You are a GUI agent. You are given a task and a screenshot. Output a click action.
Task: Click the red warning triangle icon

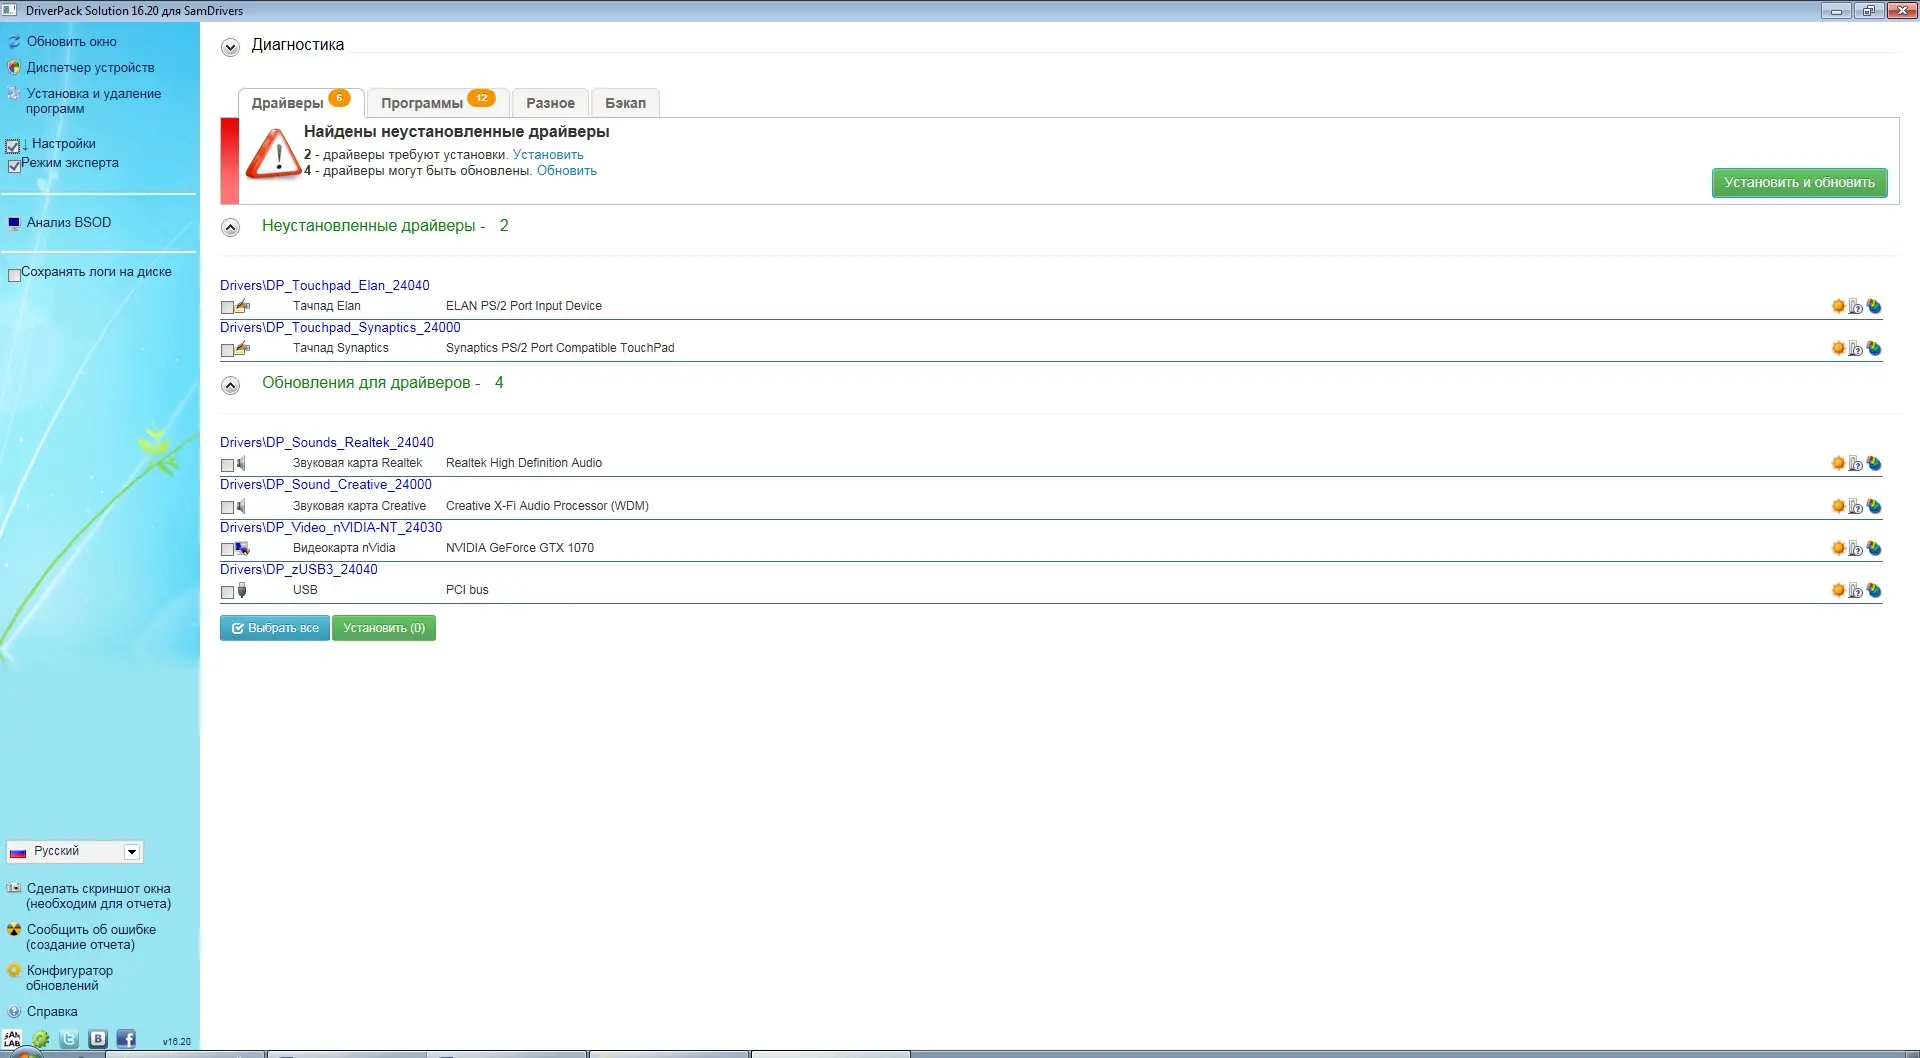point(274,156)
